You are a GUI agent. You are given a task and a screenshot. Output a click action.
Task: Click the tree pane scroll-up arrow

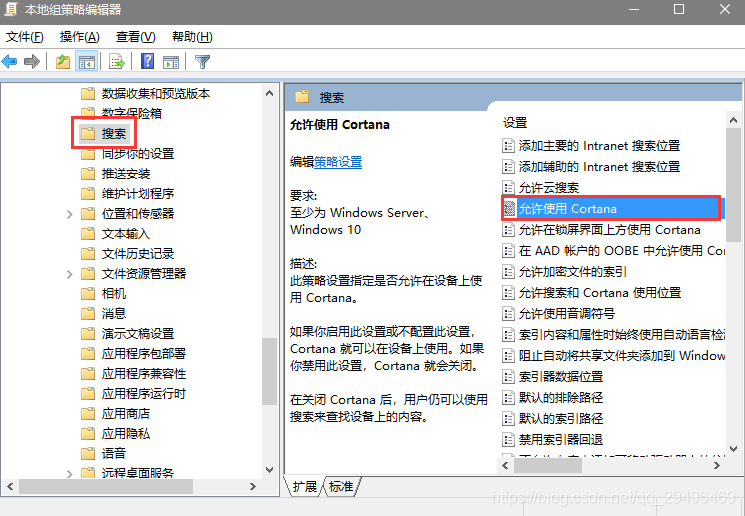click(269, 93)
